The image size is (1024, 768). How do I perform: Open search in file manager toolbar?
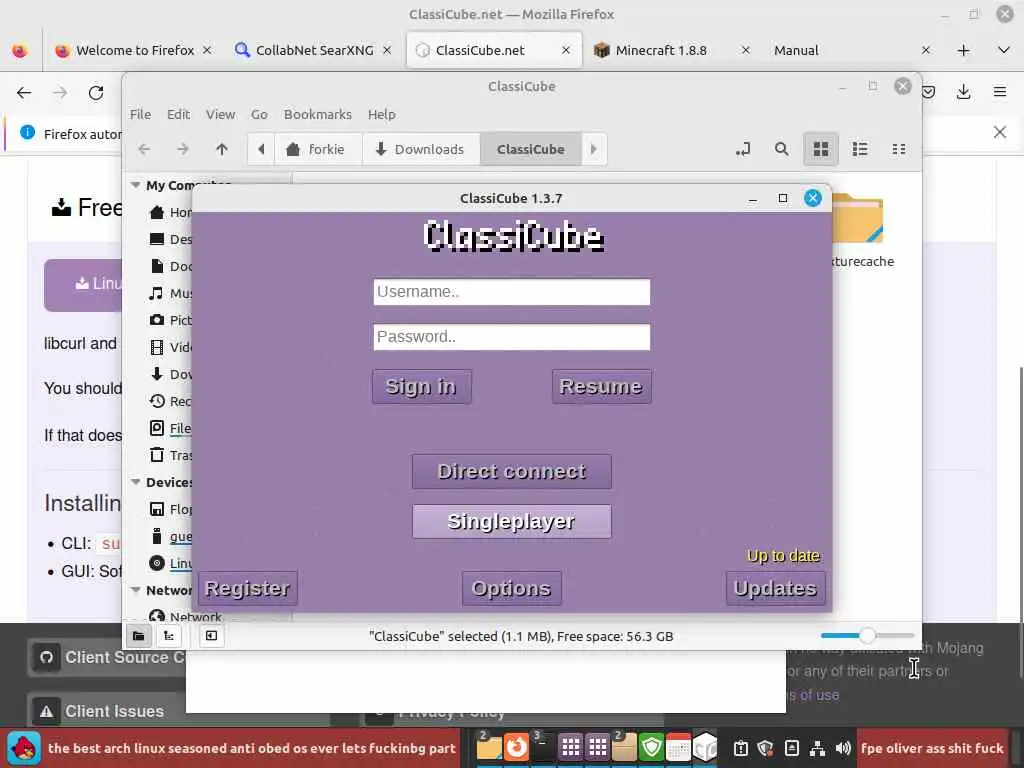781,150
